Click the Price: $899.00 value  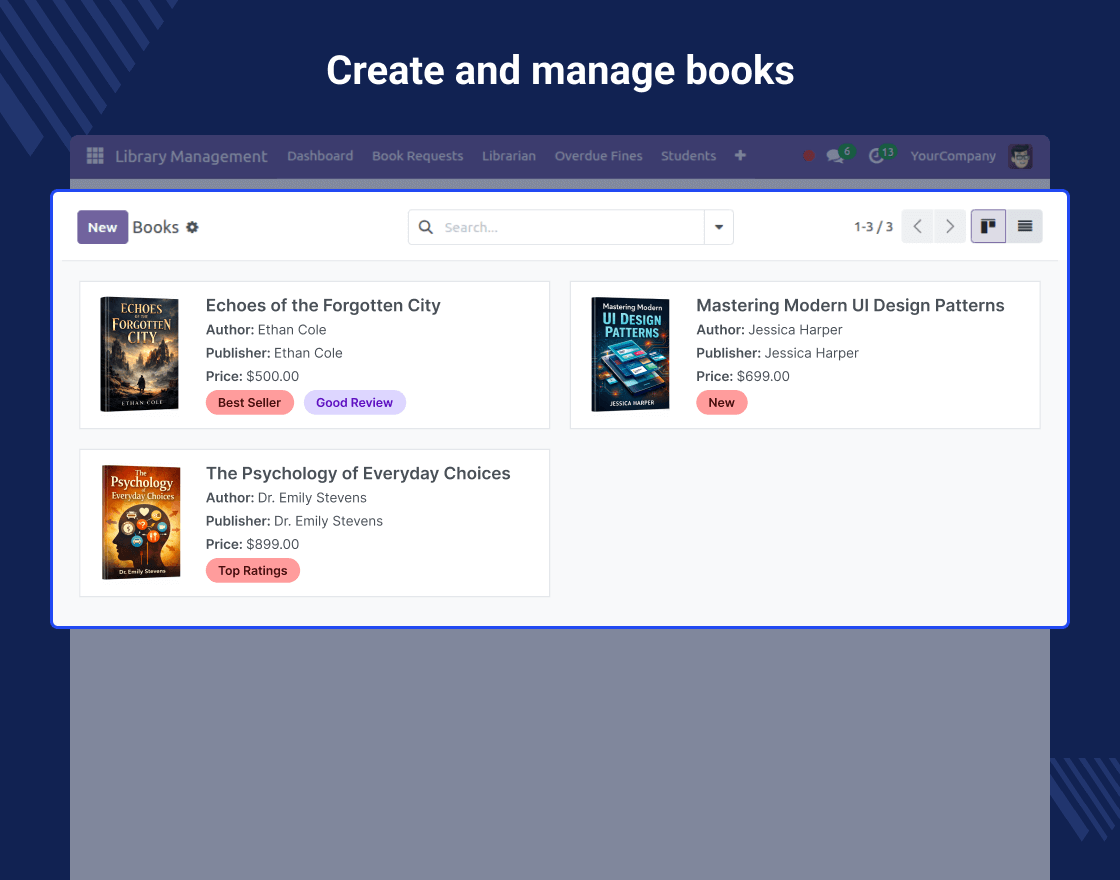coord(272,544)
